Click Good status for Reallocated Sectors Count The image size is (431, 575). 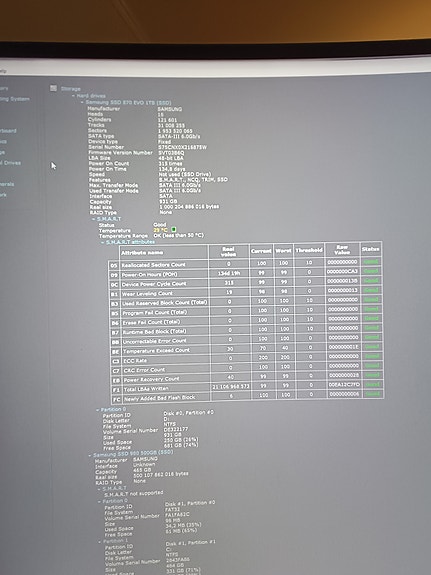pos(371,261)
